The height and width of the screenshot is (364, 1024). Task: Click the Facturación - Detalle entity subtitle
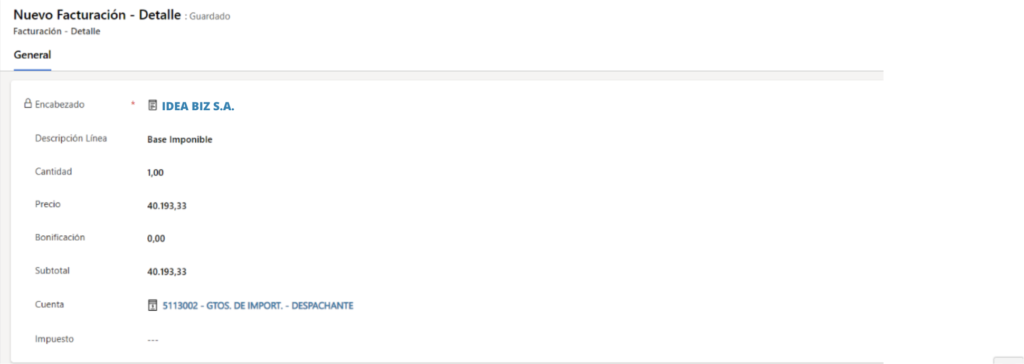(57, 31)
